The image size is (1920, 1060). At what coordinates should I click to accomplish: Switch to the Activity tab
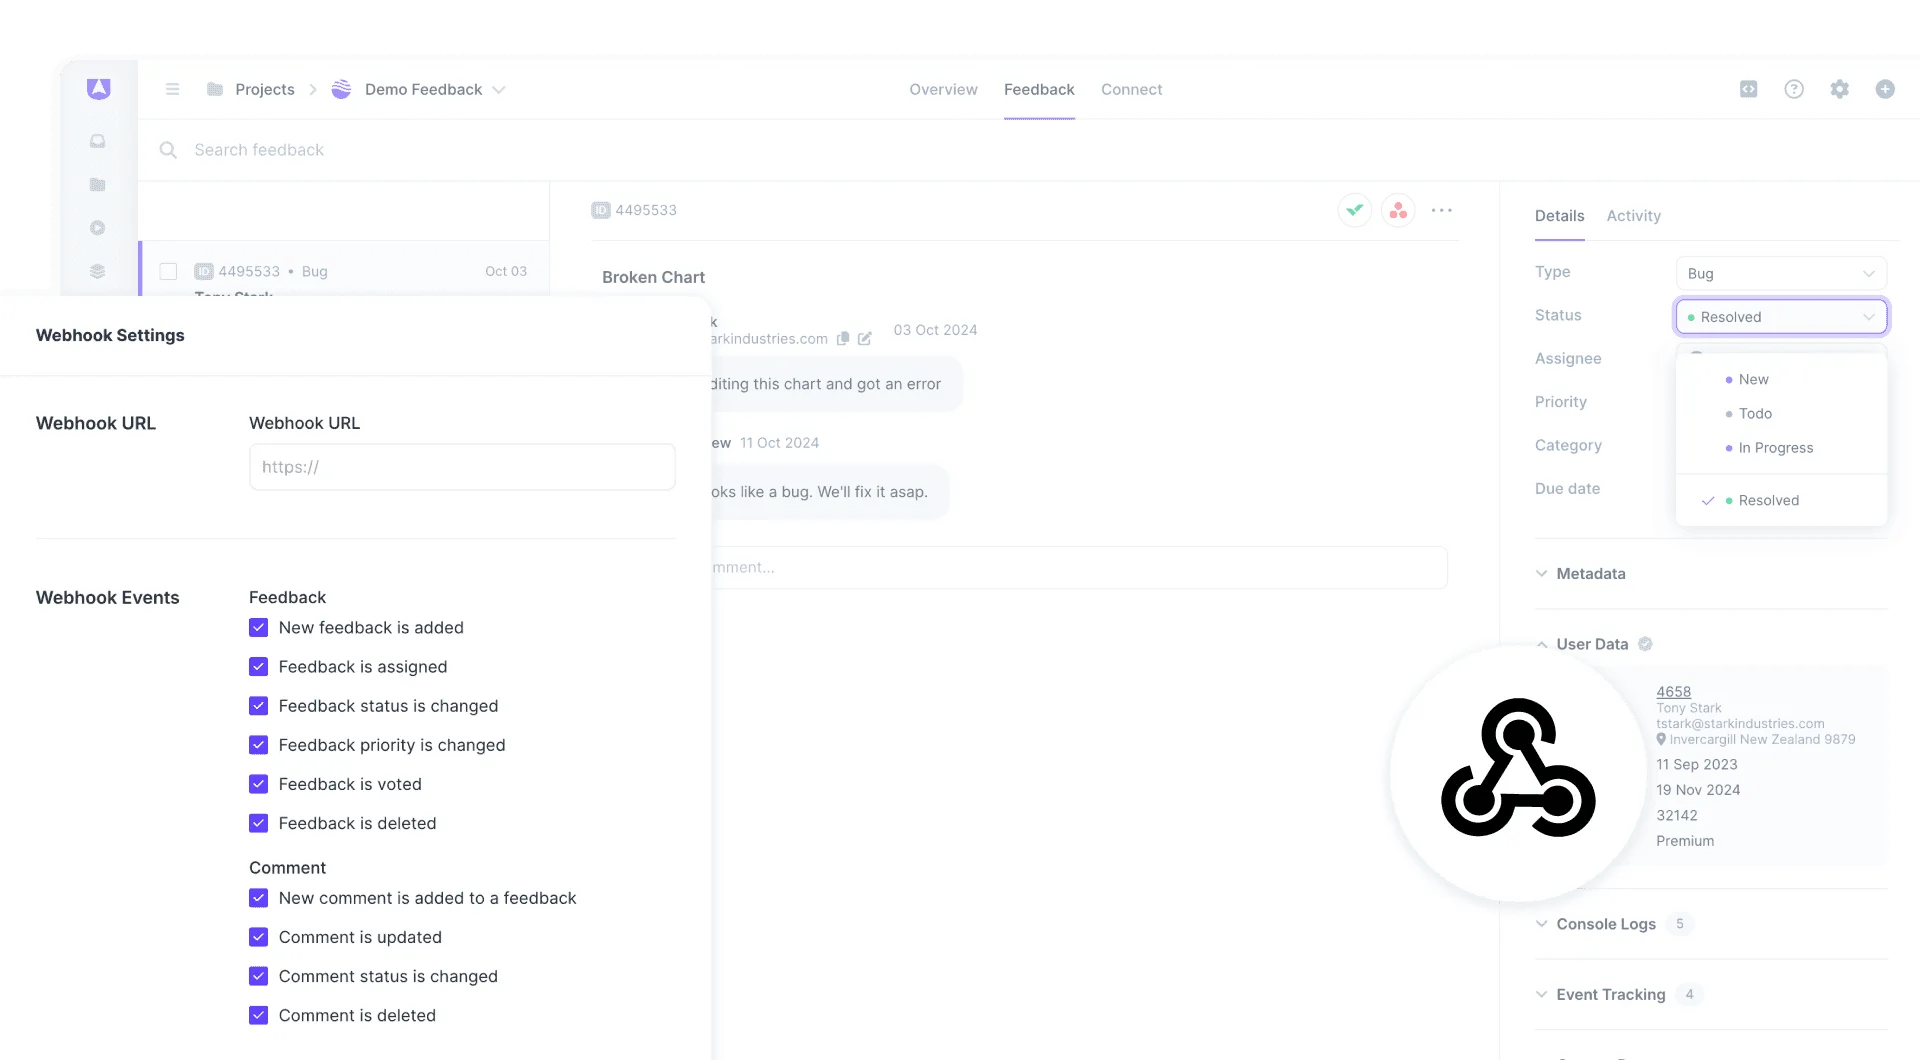tap(1634, 216)
